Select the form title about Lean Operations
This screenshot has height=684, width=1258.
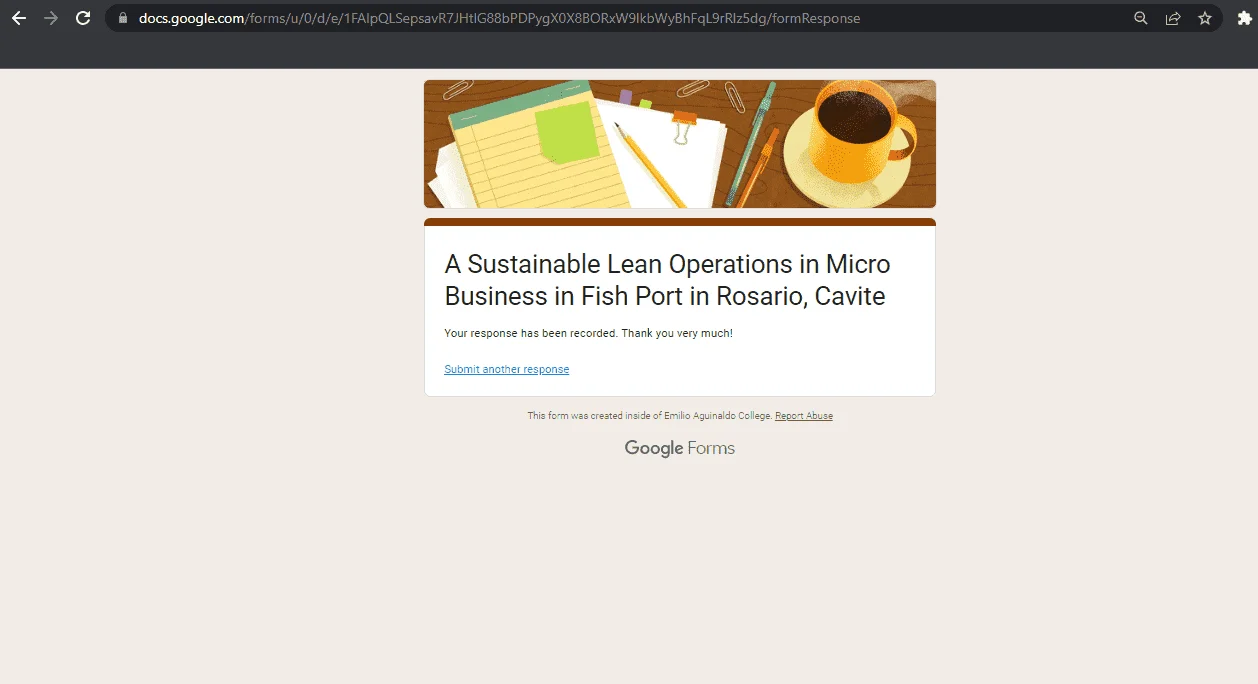(667, 280)
